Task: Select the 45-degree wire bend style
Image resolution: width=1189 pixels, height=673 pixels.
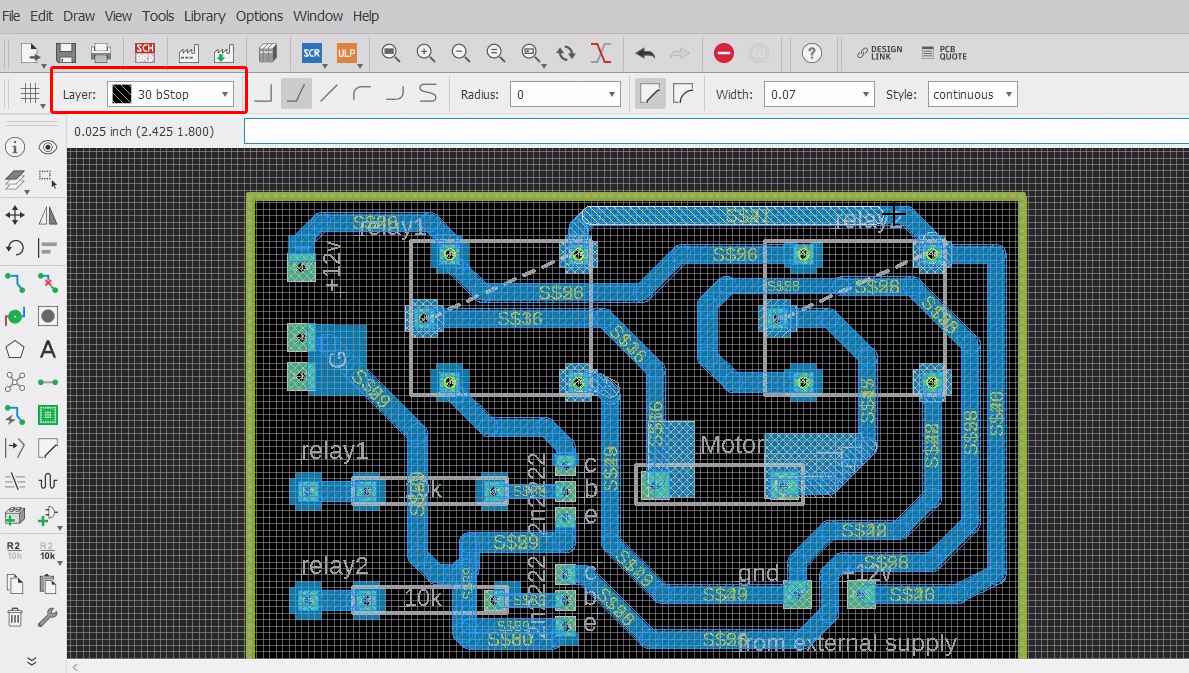Action: [x=296, y=94]
